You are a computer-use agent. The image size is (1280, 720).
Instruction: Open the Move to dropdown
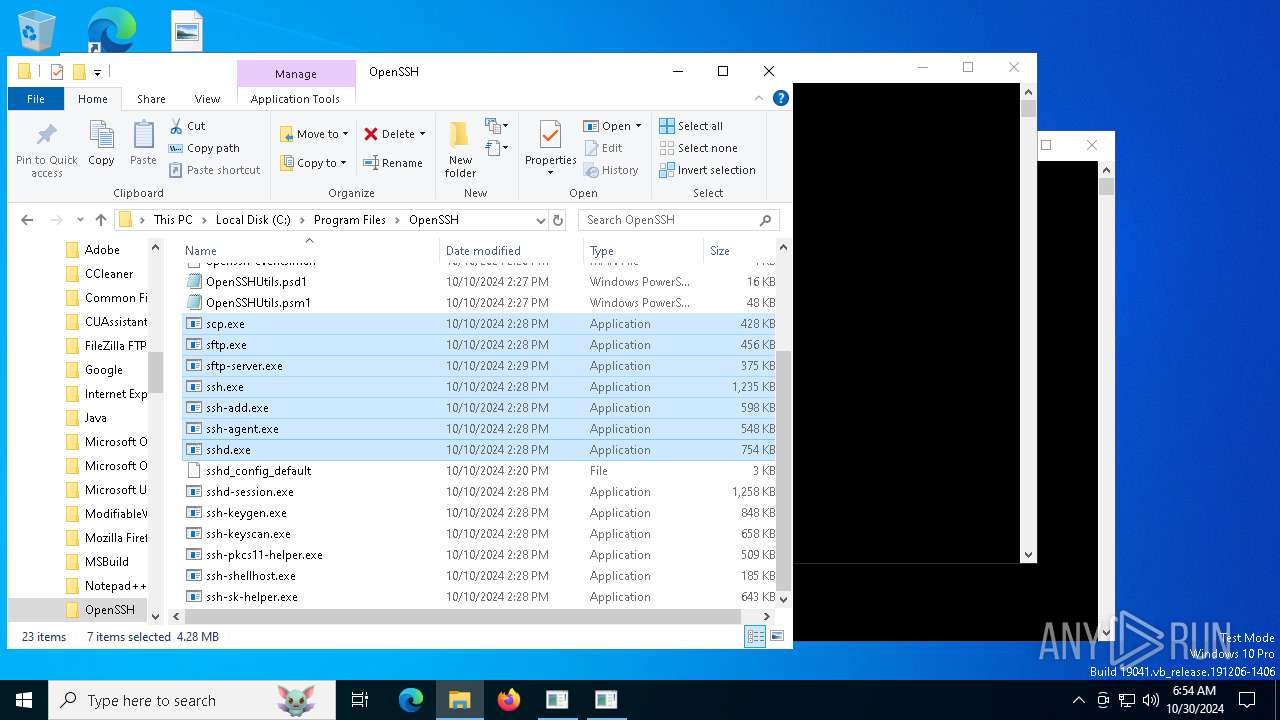click(x=314, y=134)
